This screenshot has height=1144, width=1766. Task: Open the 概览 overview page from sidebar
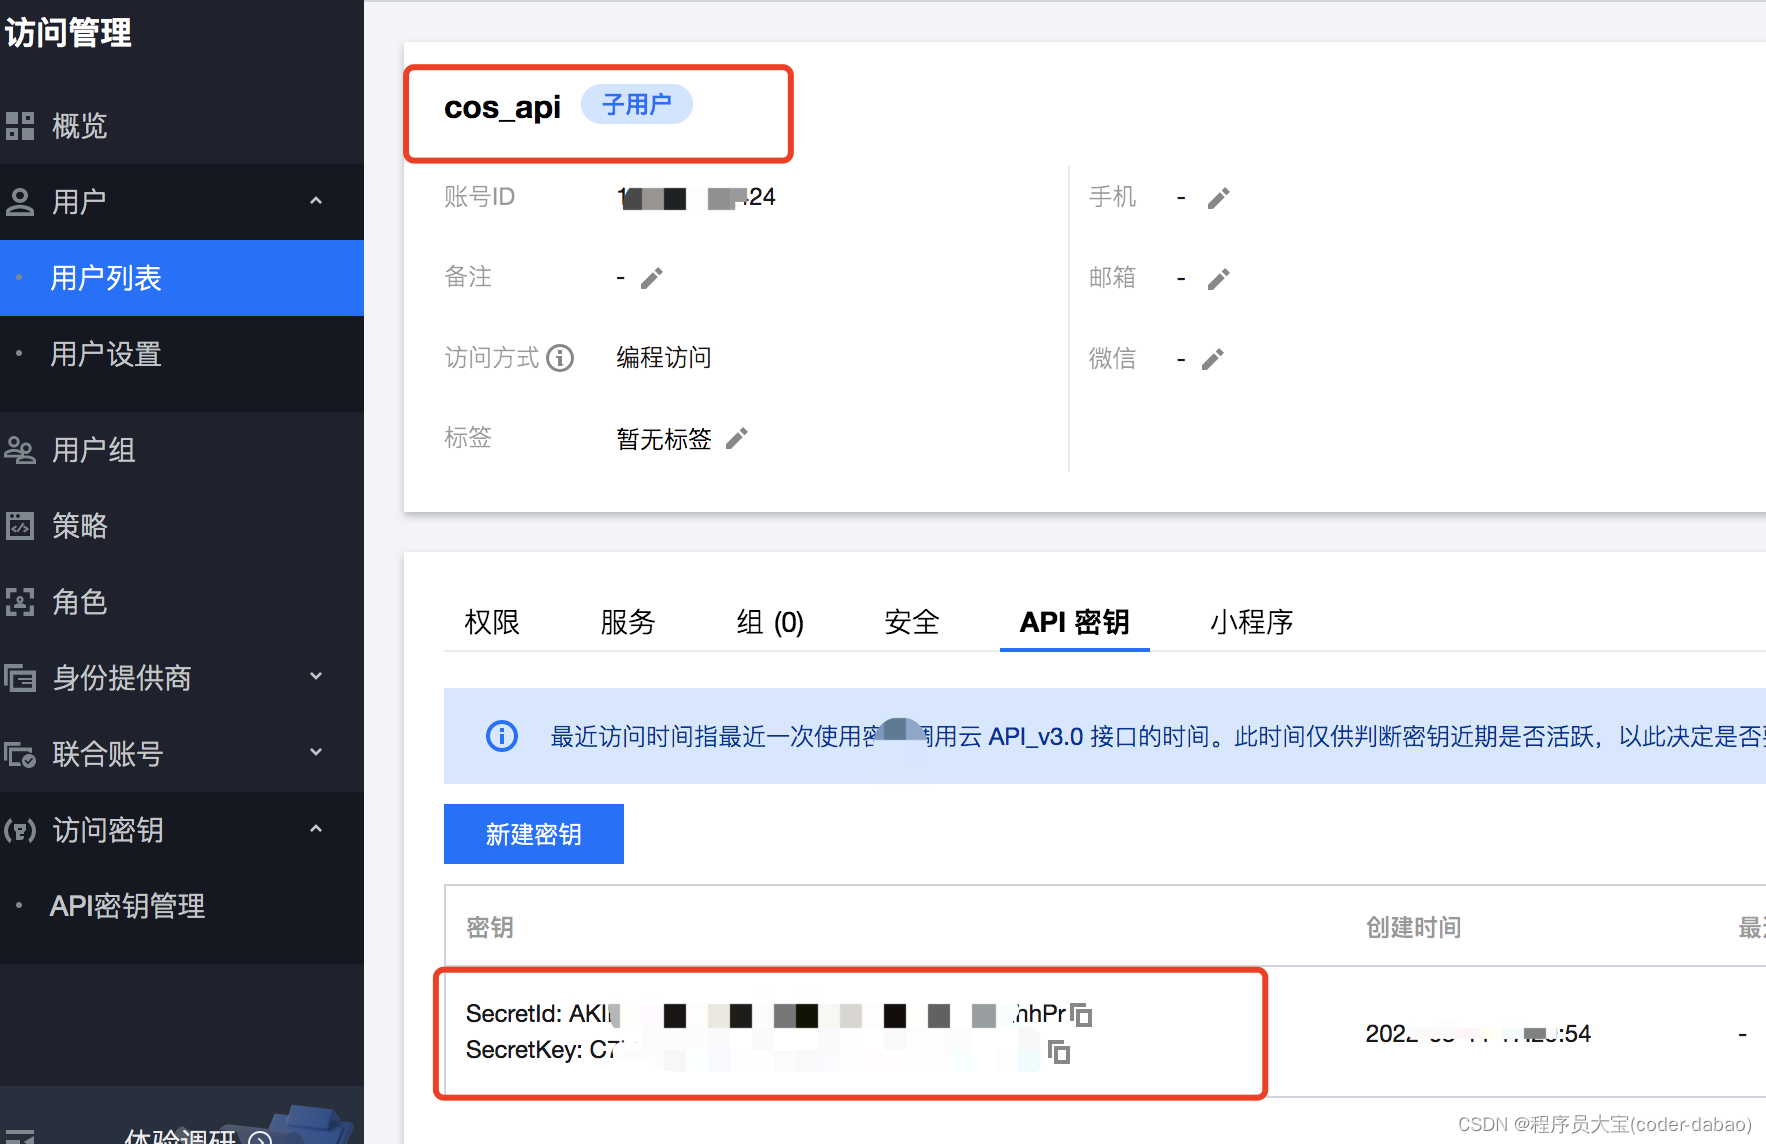(x=80, y=126)
